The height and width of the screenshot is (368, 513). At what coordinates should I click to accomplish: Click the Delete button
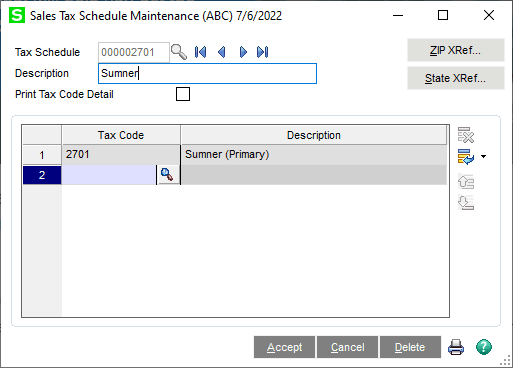click(x=410, y=347)
